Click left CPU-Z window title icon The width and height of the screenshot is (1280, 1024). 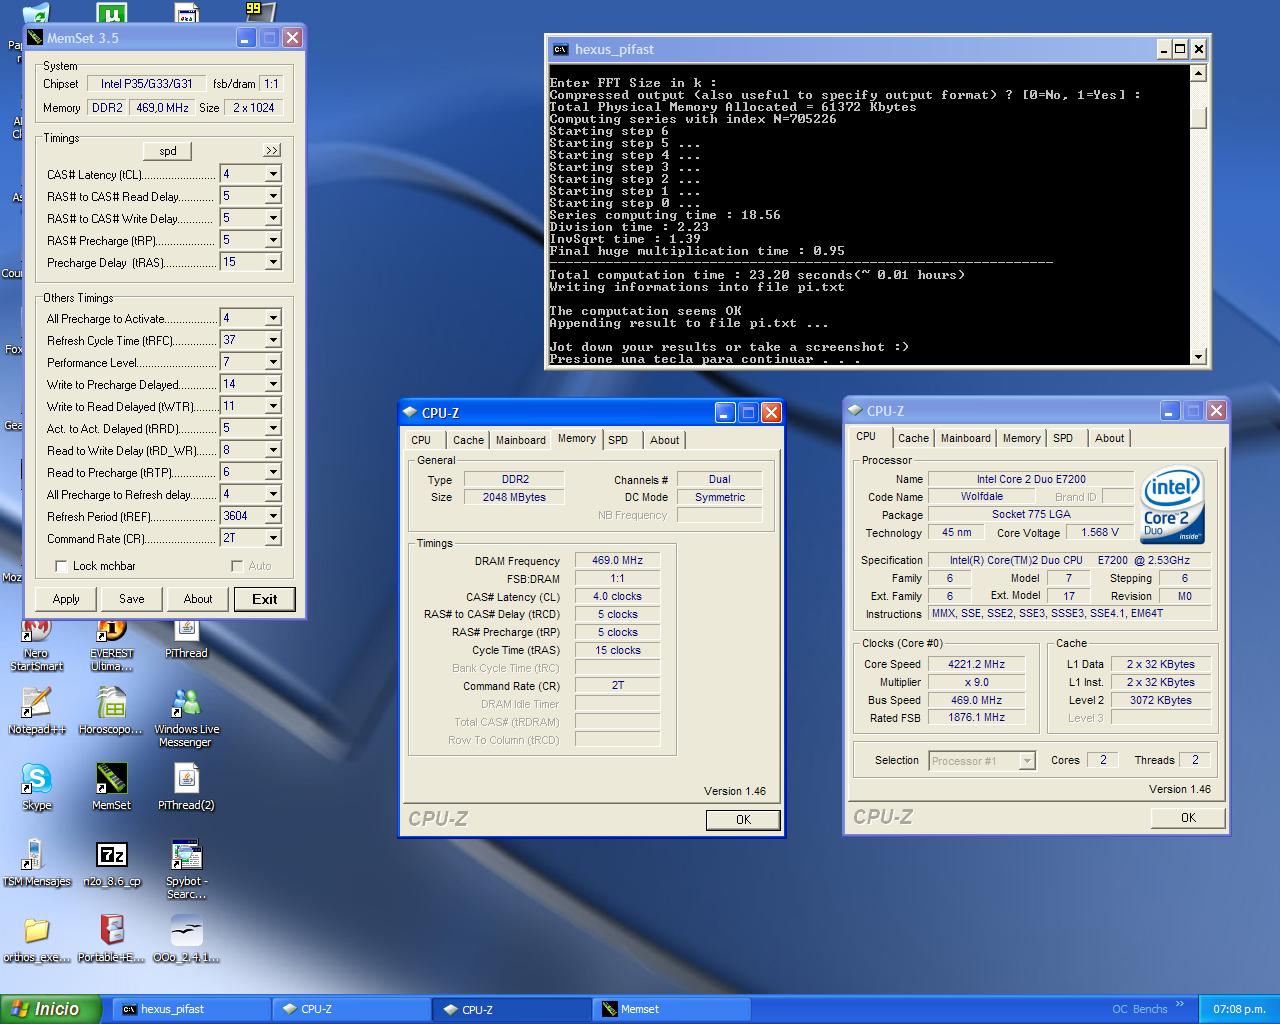pyautogui.click(x=410, y=412)
